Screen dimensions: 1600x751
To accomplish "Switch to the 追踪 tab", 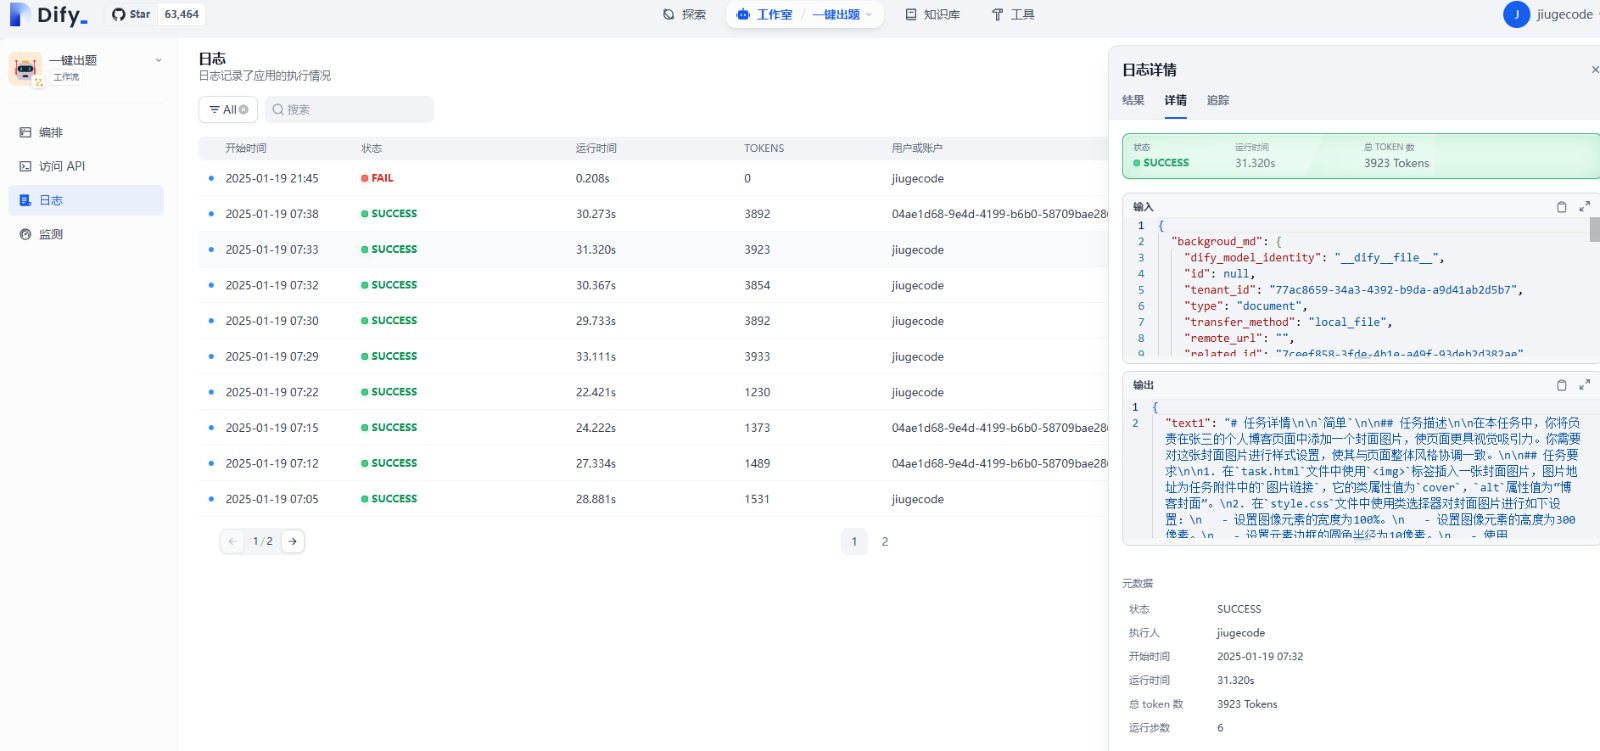I will tap(1217, 100).
